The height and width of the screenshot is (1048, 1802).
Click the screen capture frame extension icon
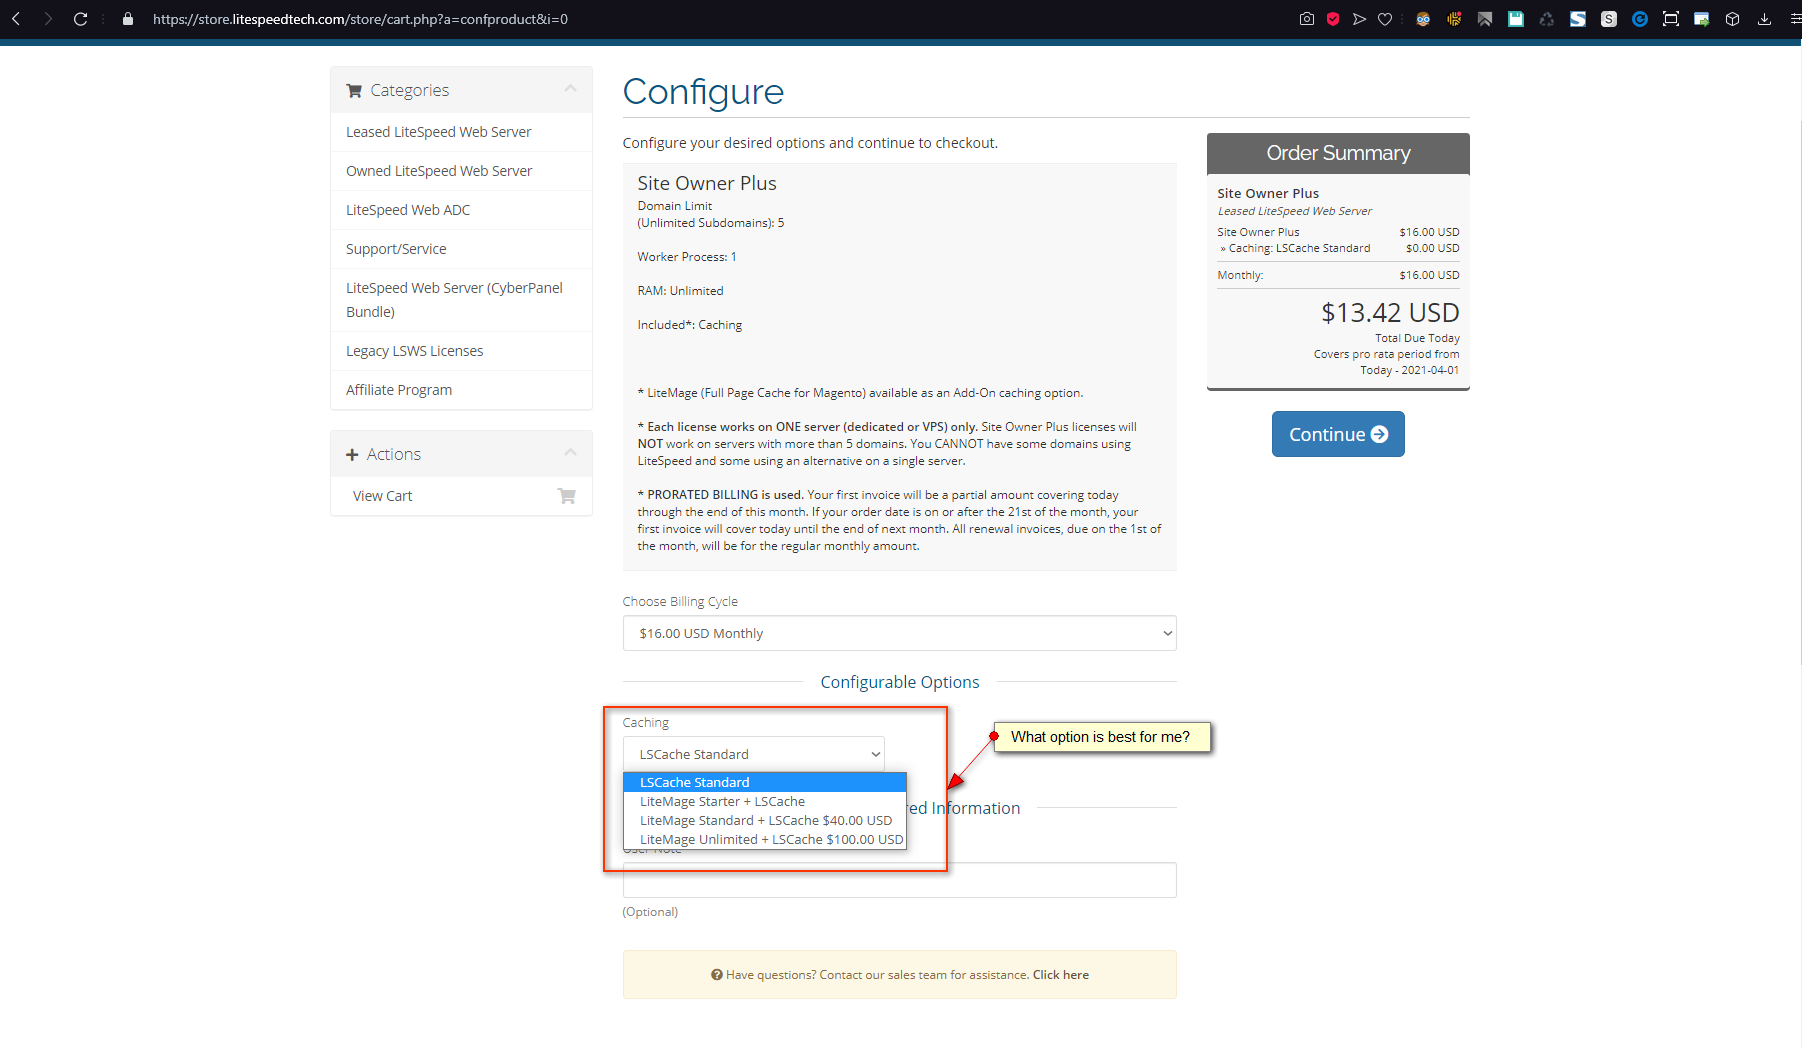point(1670,19)
